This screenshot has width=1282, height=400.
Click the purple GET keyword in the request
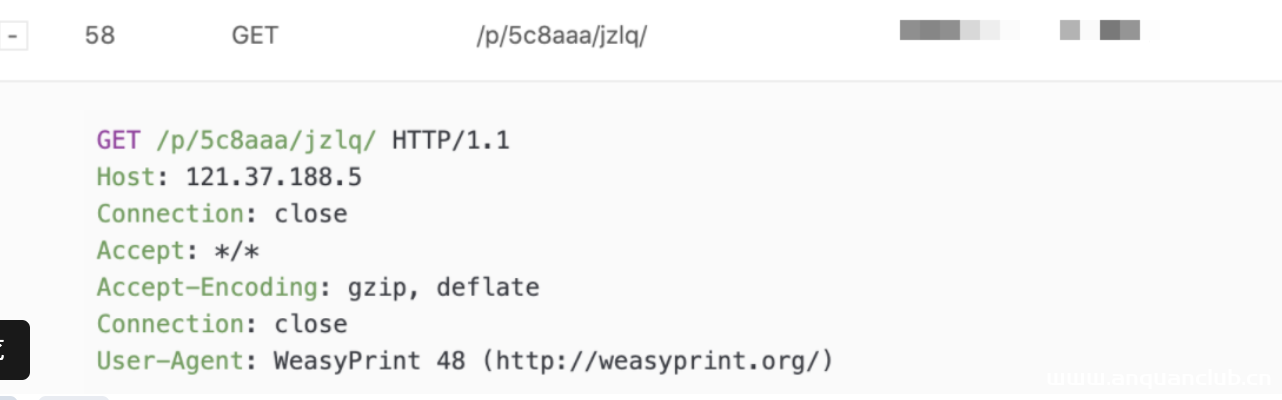[x=118, y=140]
